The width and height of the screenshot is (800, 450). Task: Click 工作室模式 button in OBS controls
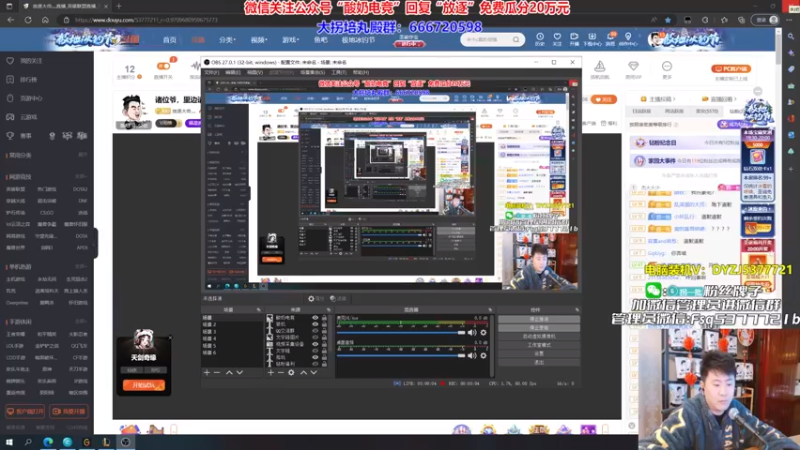(539, 345)
